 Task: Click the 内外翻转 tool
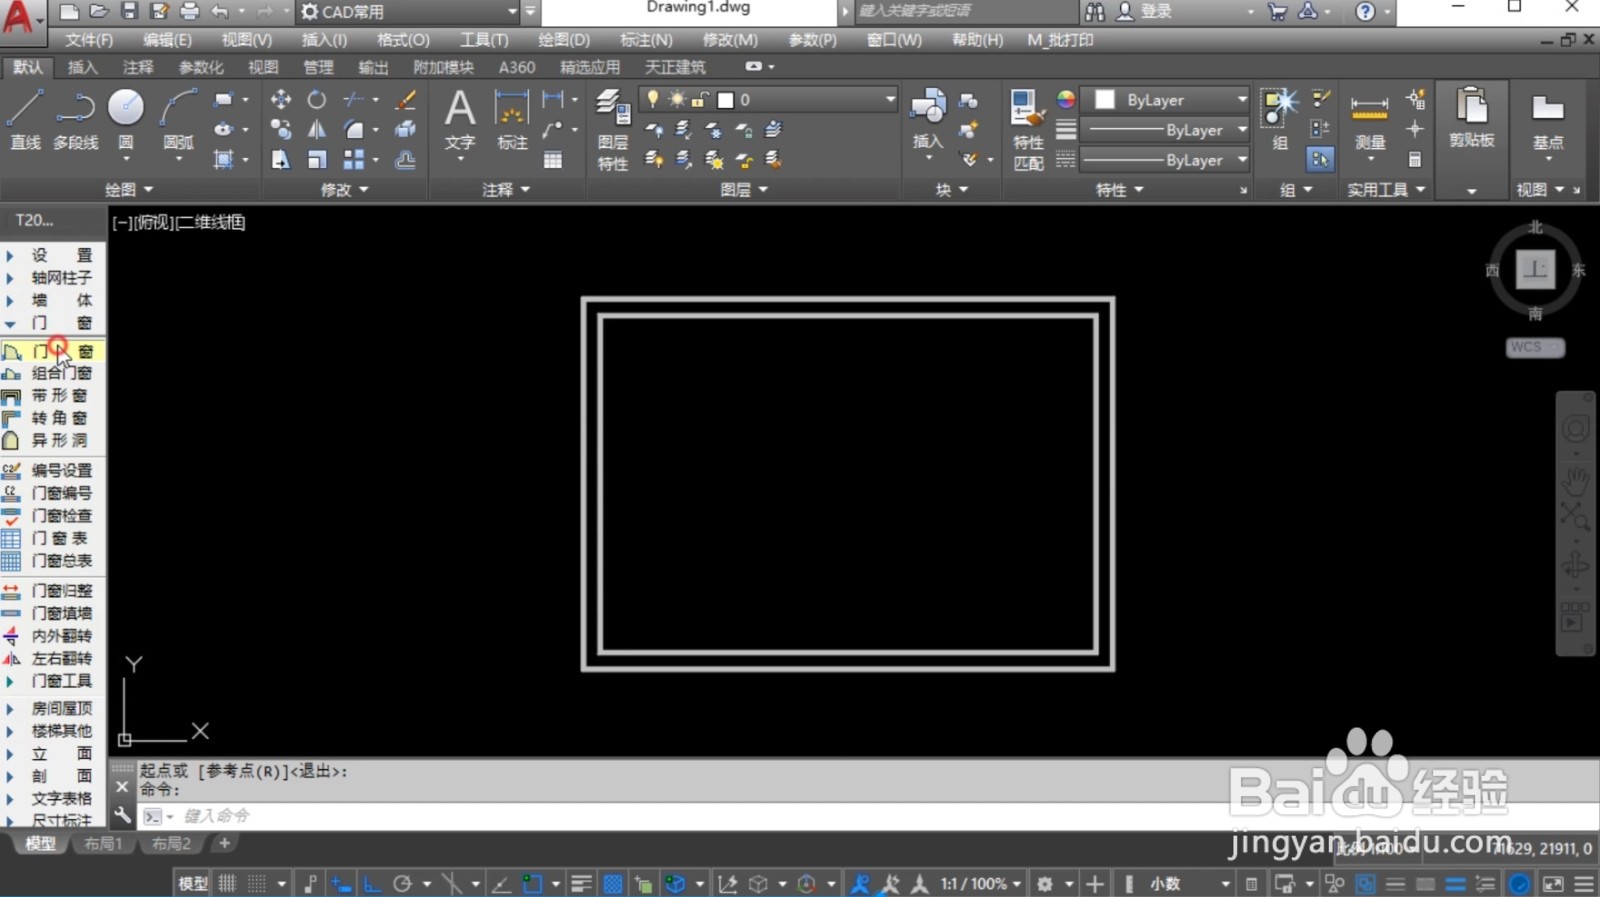point(52,636)
